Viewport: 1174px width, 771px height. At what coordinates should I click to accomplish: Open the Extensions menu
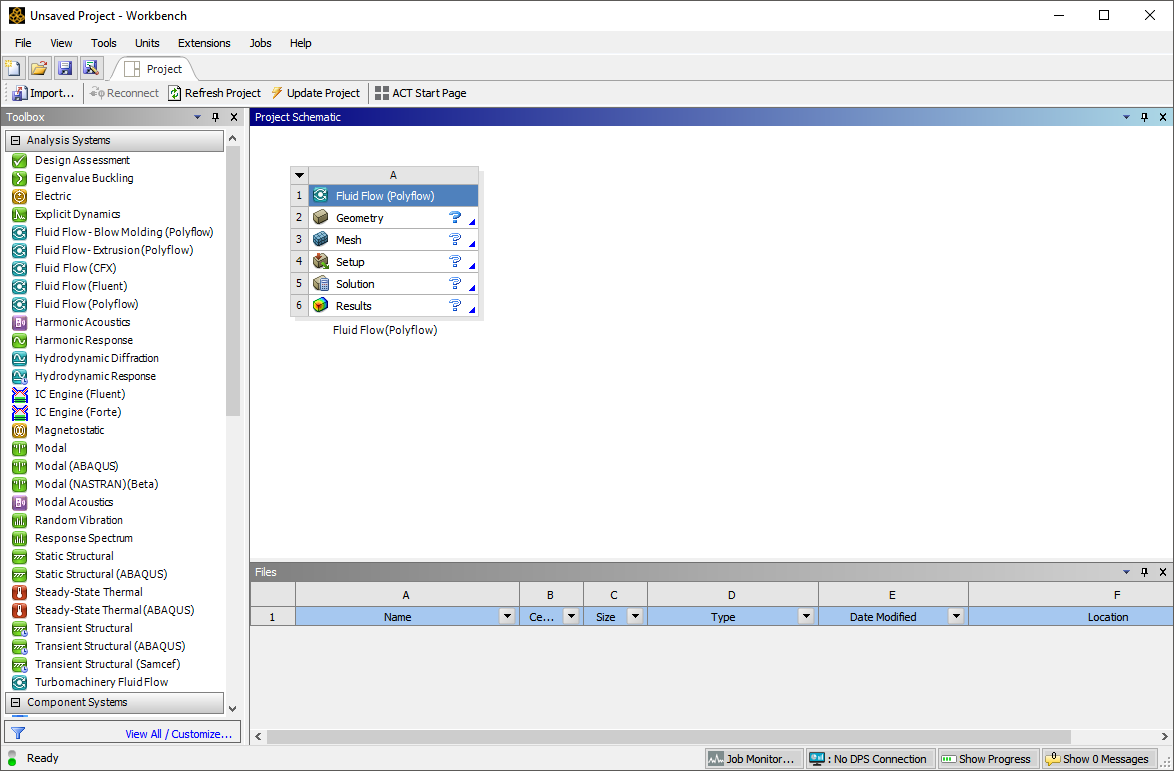(x=204, y=43)
